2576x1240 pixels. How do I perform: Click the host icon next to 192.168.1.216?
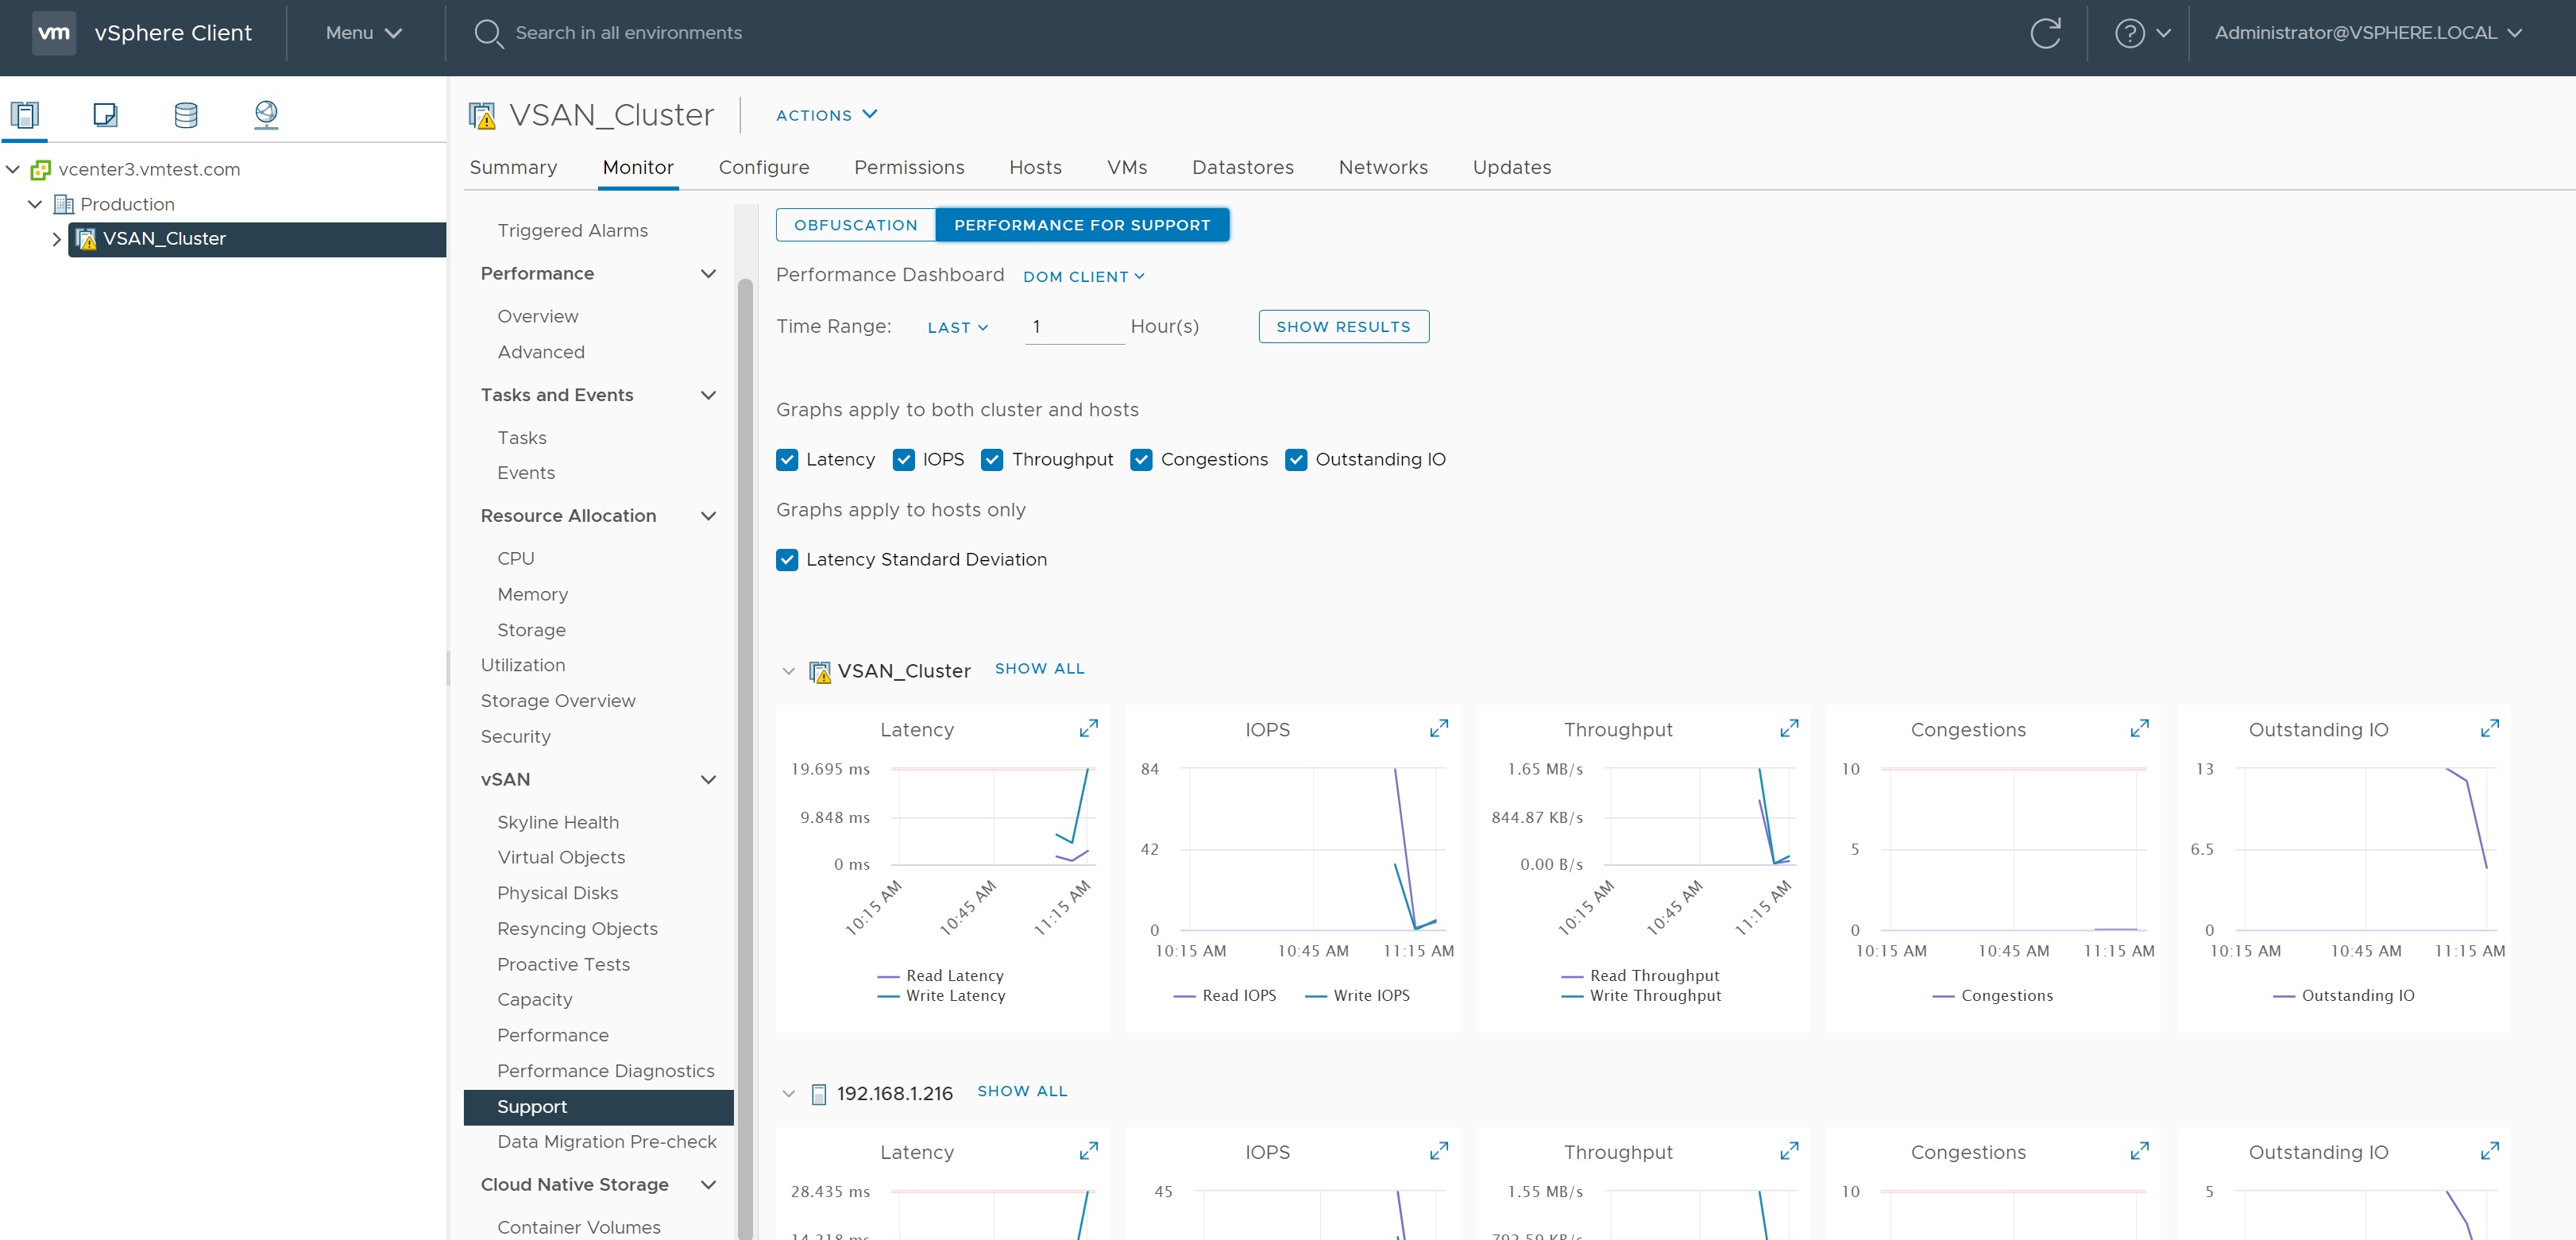819,1094
